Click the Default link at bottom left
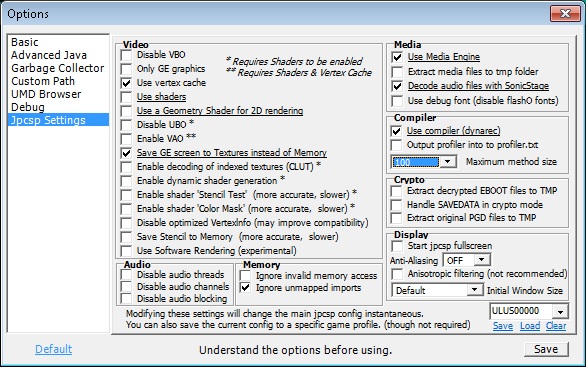586x367 pixels. 53,349
